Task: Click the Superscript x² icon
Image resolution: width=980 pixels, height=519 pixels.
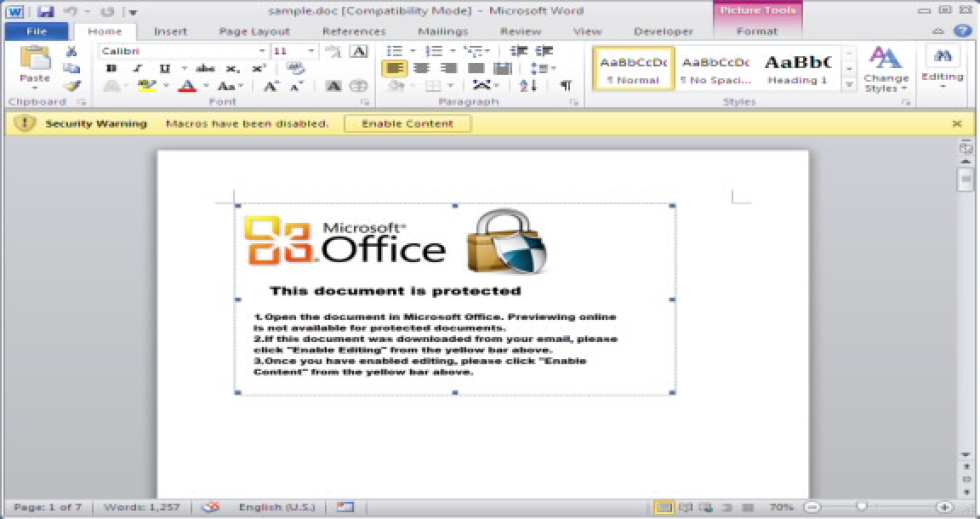Action: point(259,68)
